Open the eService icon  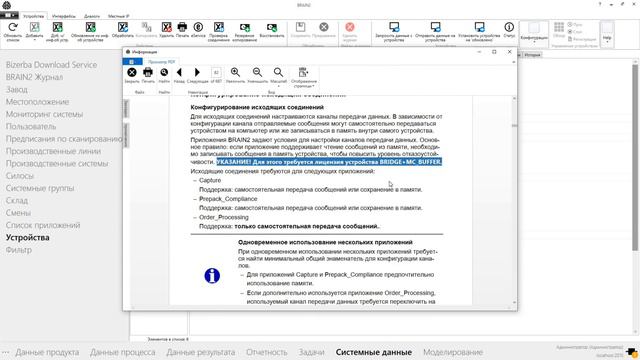[198, 27]
